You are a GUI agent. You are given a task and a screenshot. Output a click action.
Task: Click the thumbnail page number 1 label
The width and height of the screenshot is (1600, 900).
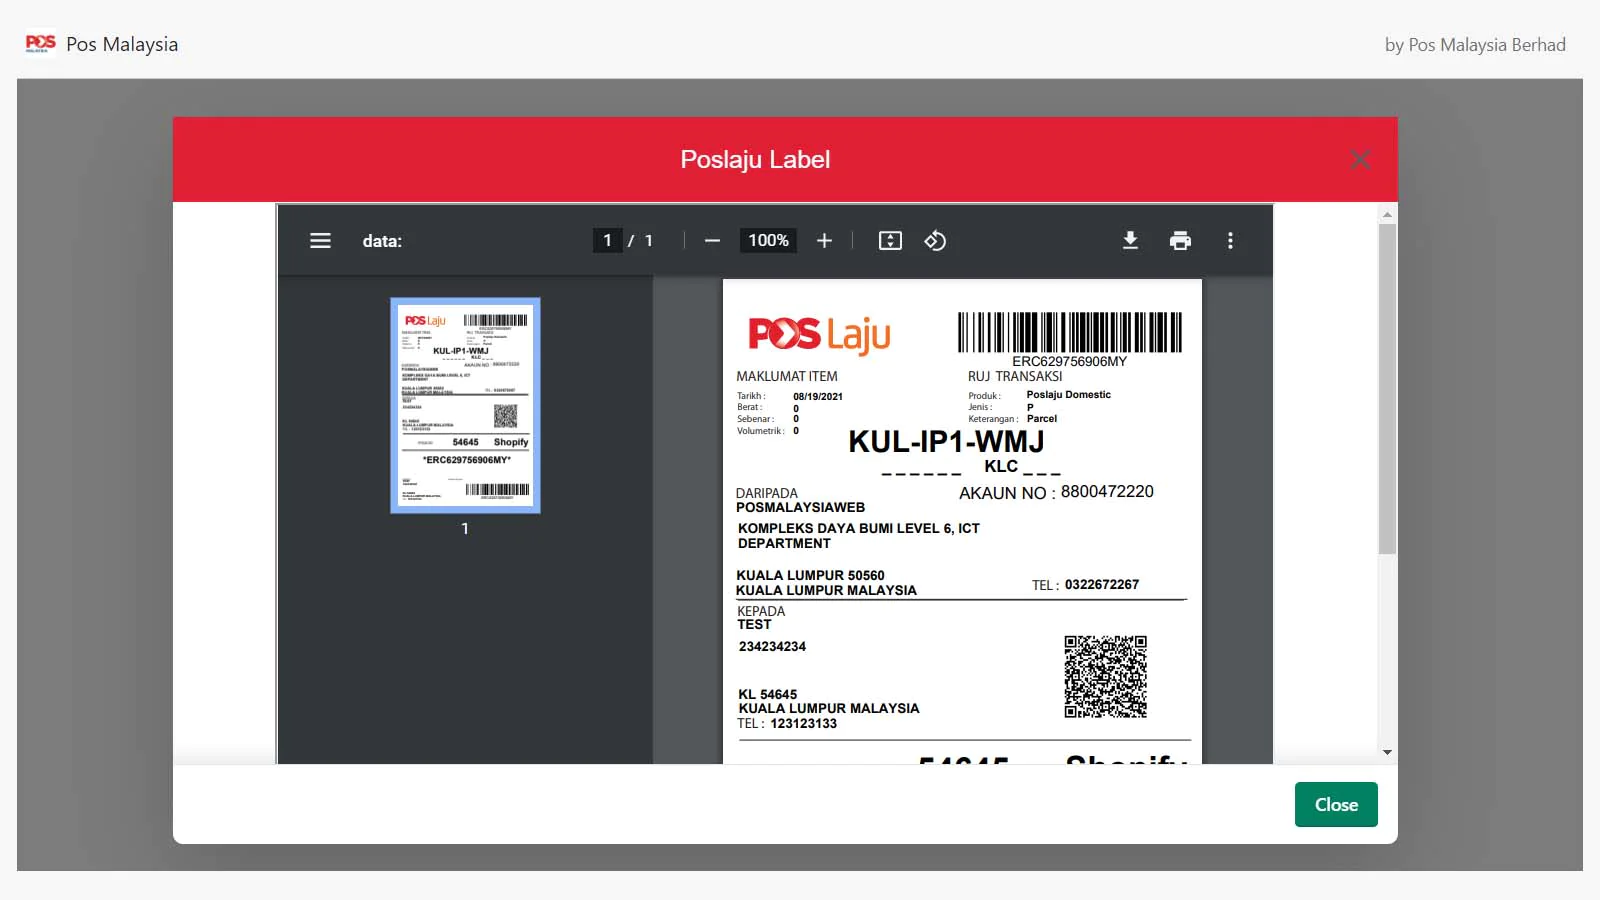[x=465, y=529]
